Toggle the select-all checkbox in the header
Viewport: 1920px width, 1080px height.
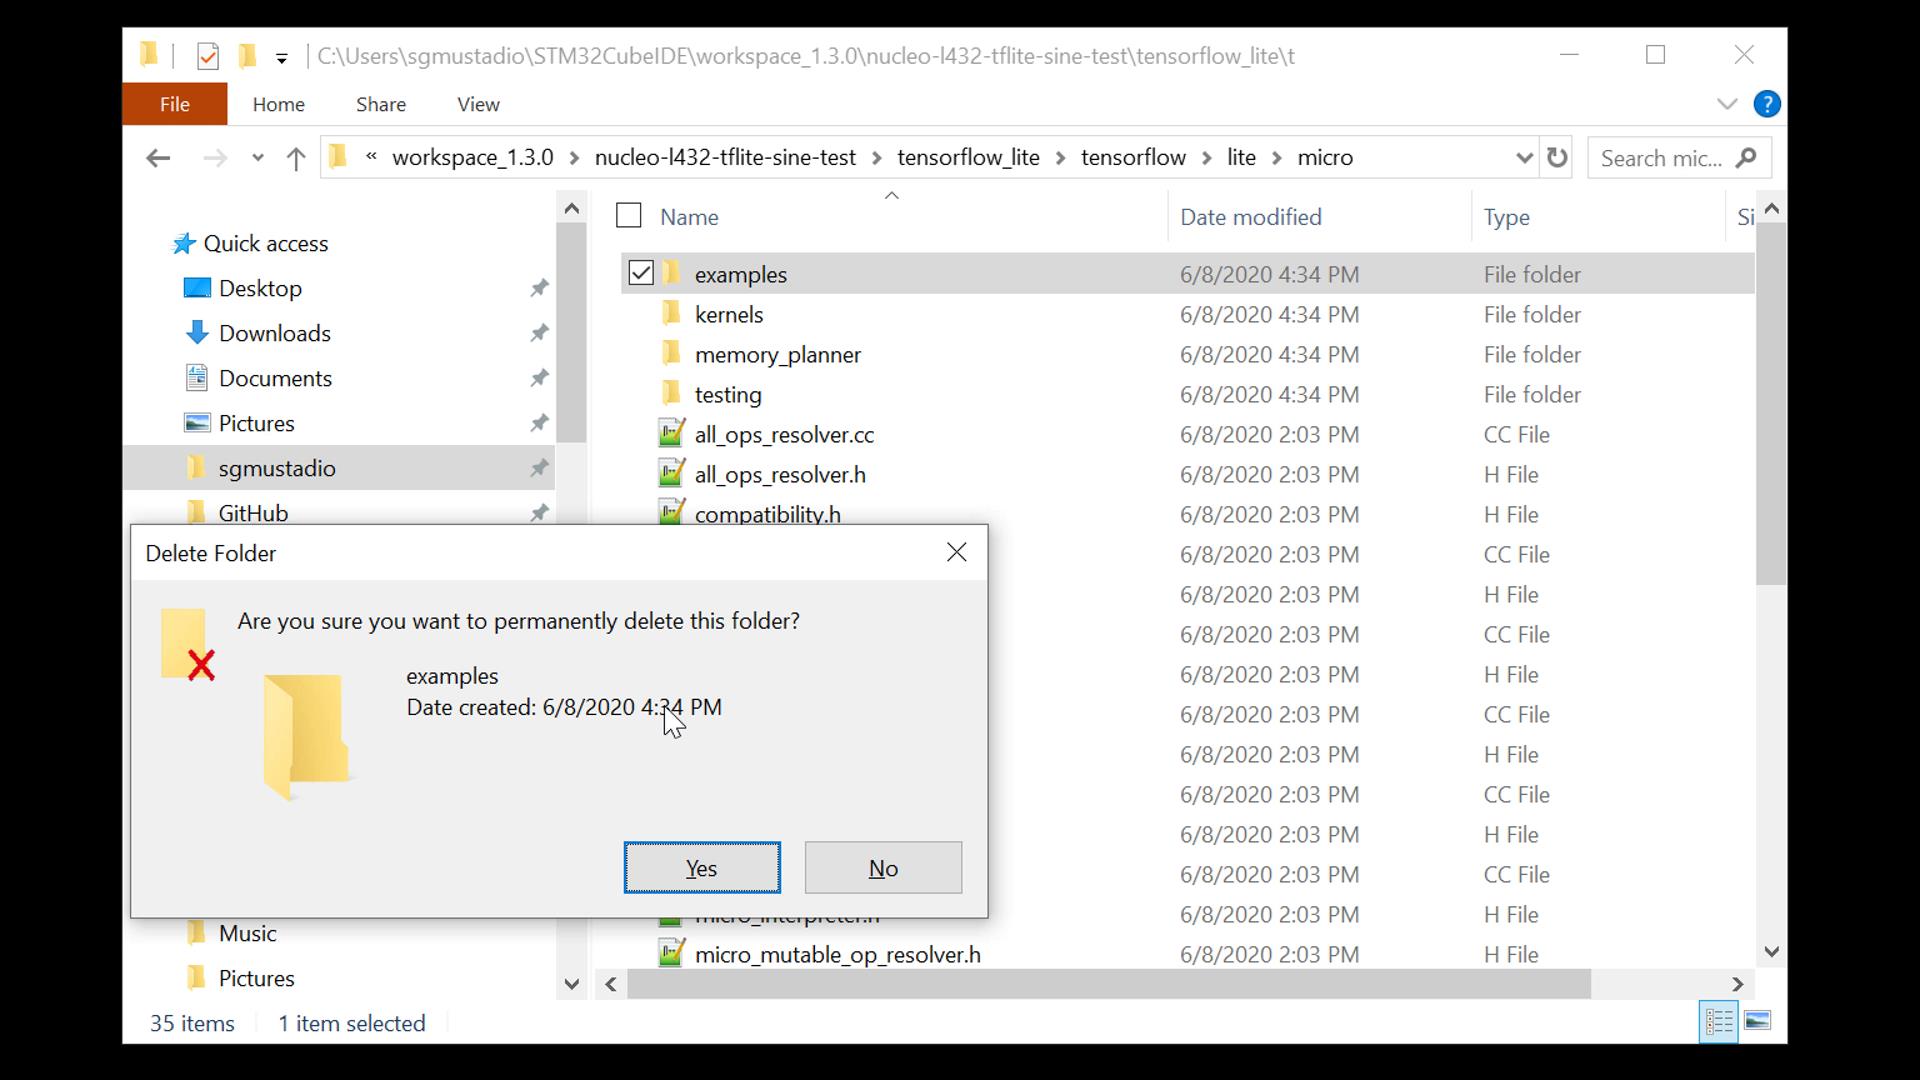pos(628,216)
